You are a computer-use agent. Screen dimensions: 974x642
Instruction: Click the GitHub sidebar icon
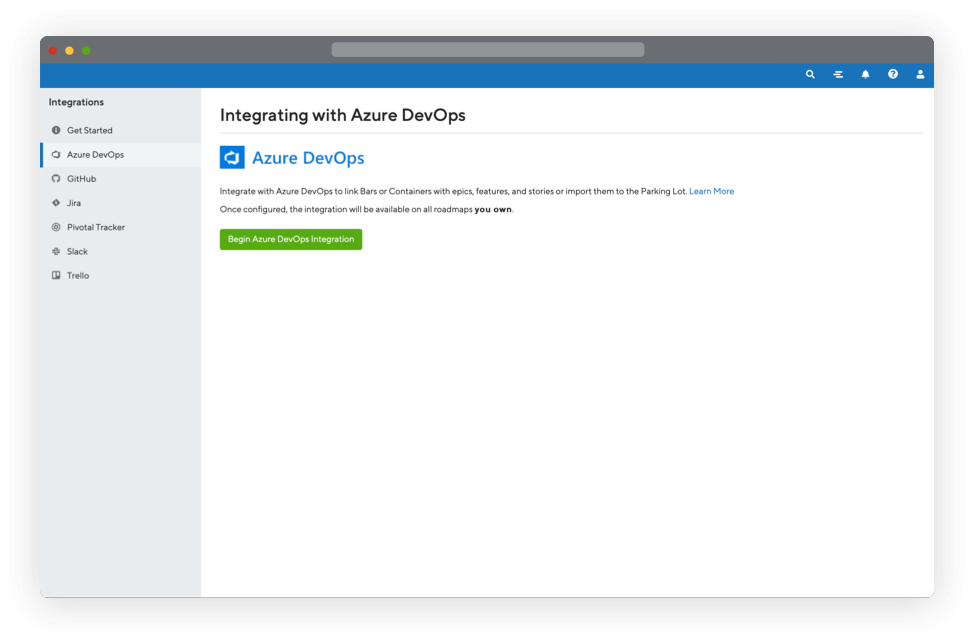(56, 179)
